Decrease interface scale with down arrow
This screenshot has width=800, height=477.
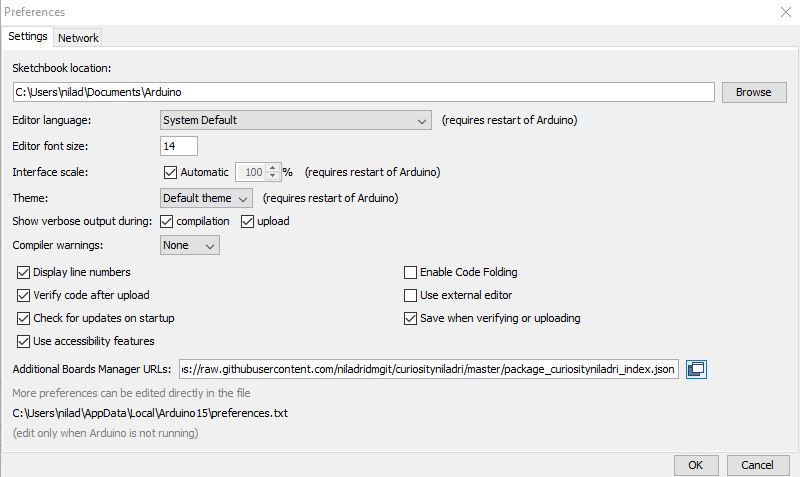tap(272, 176)
